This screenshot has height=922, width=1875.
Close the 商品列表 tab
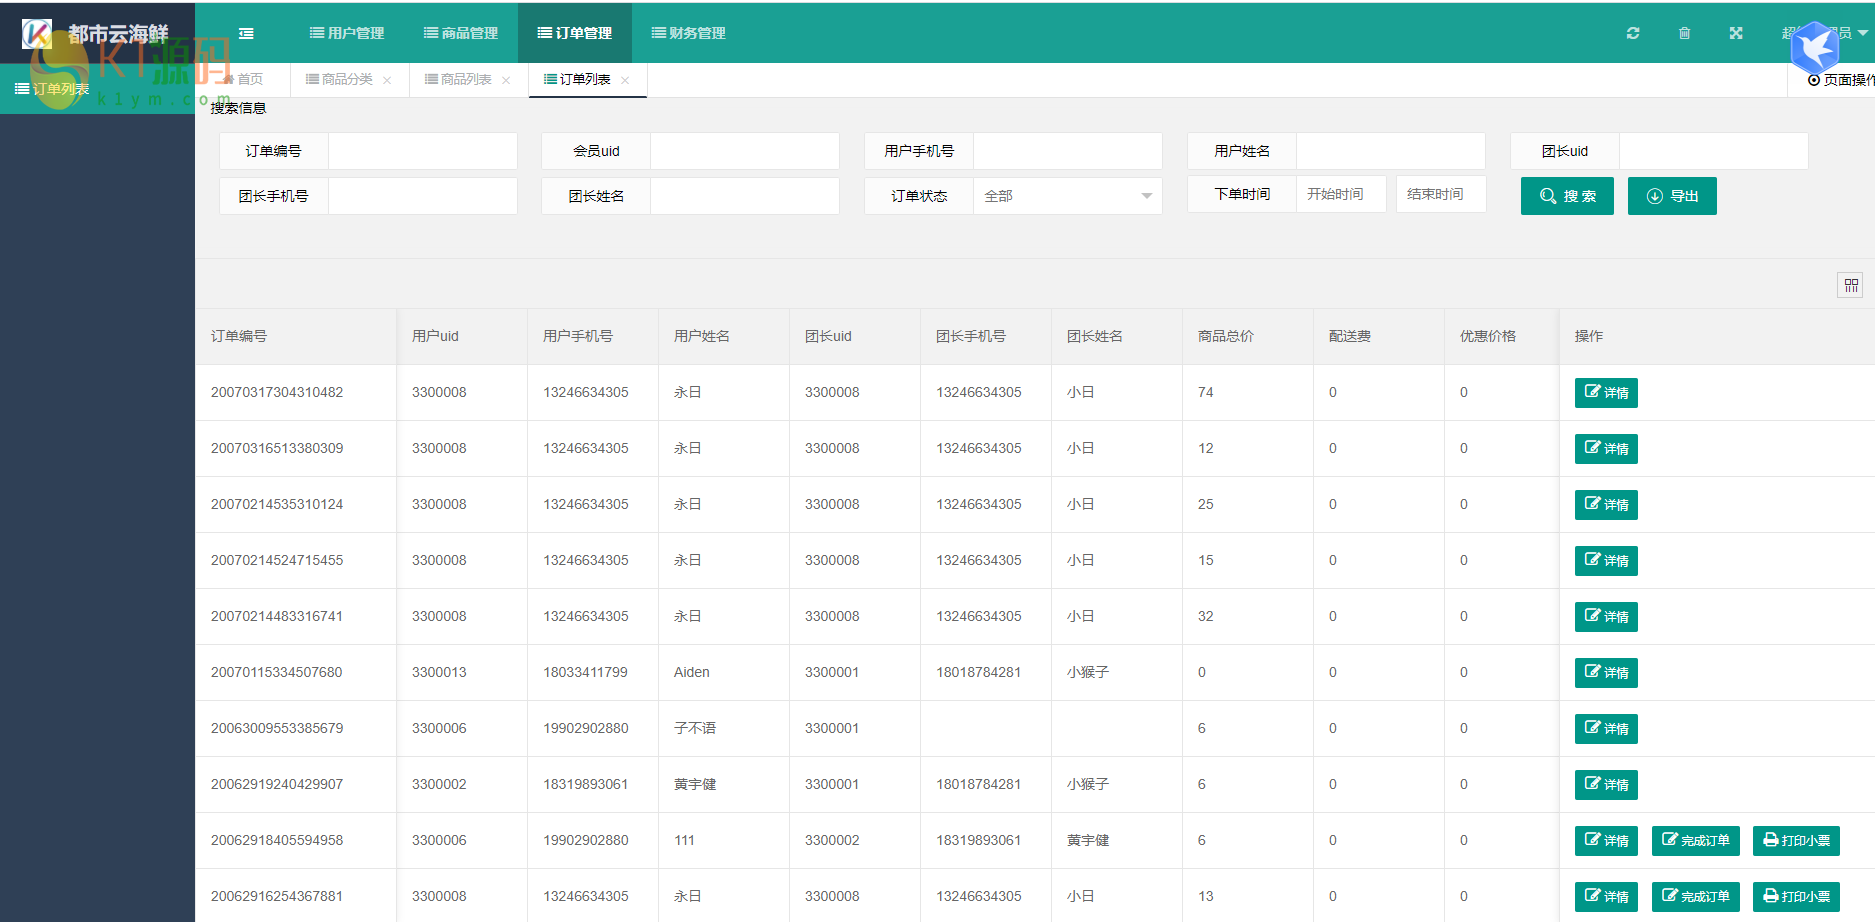pyautogui.click(x=506, y=80)
